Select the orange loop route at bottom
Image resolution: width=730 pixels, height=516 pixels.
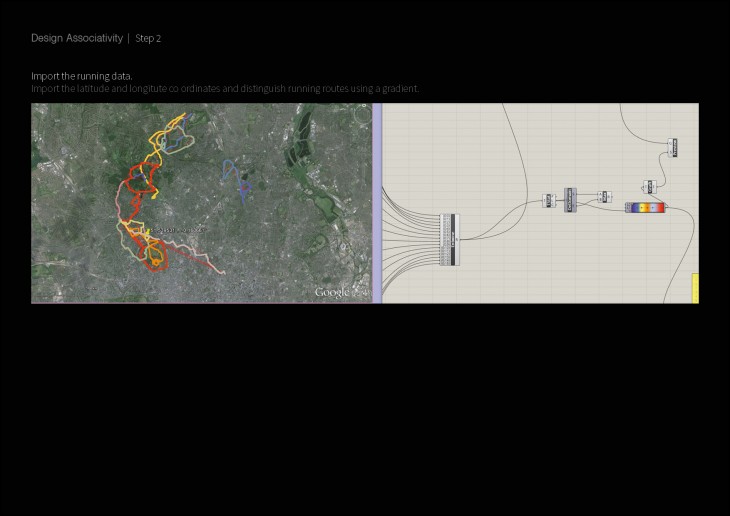tap(155, 258)
